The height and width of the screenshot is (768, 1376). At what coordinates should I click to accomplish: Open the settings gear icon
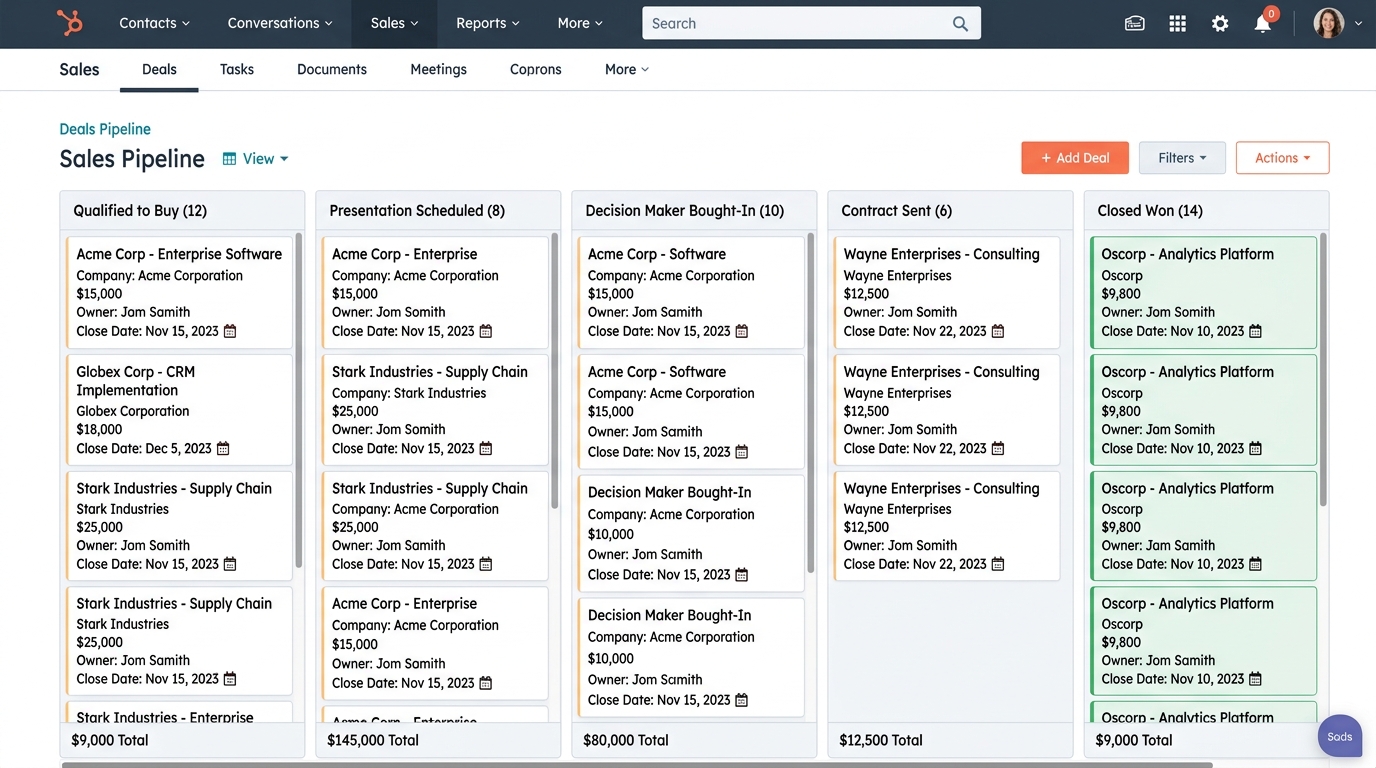click(x=1220, y=23)
